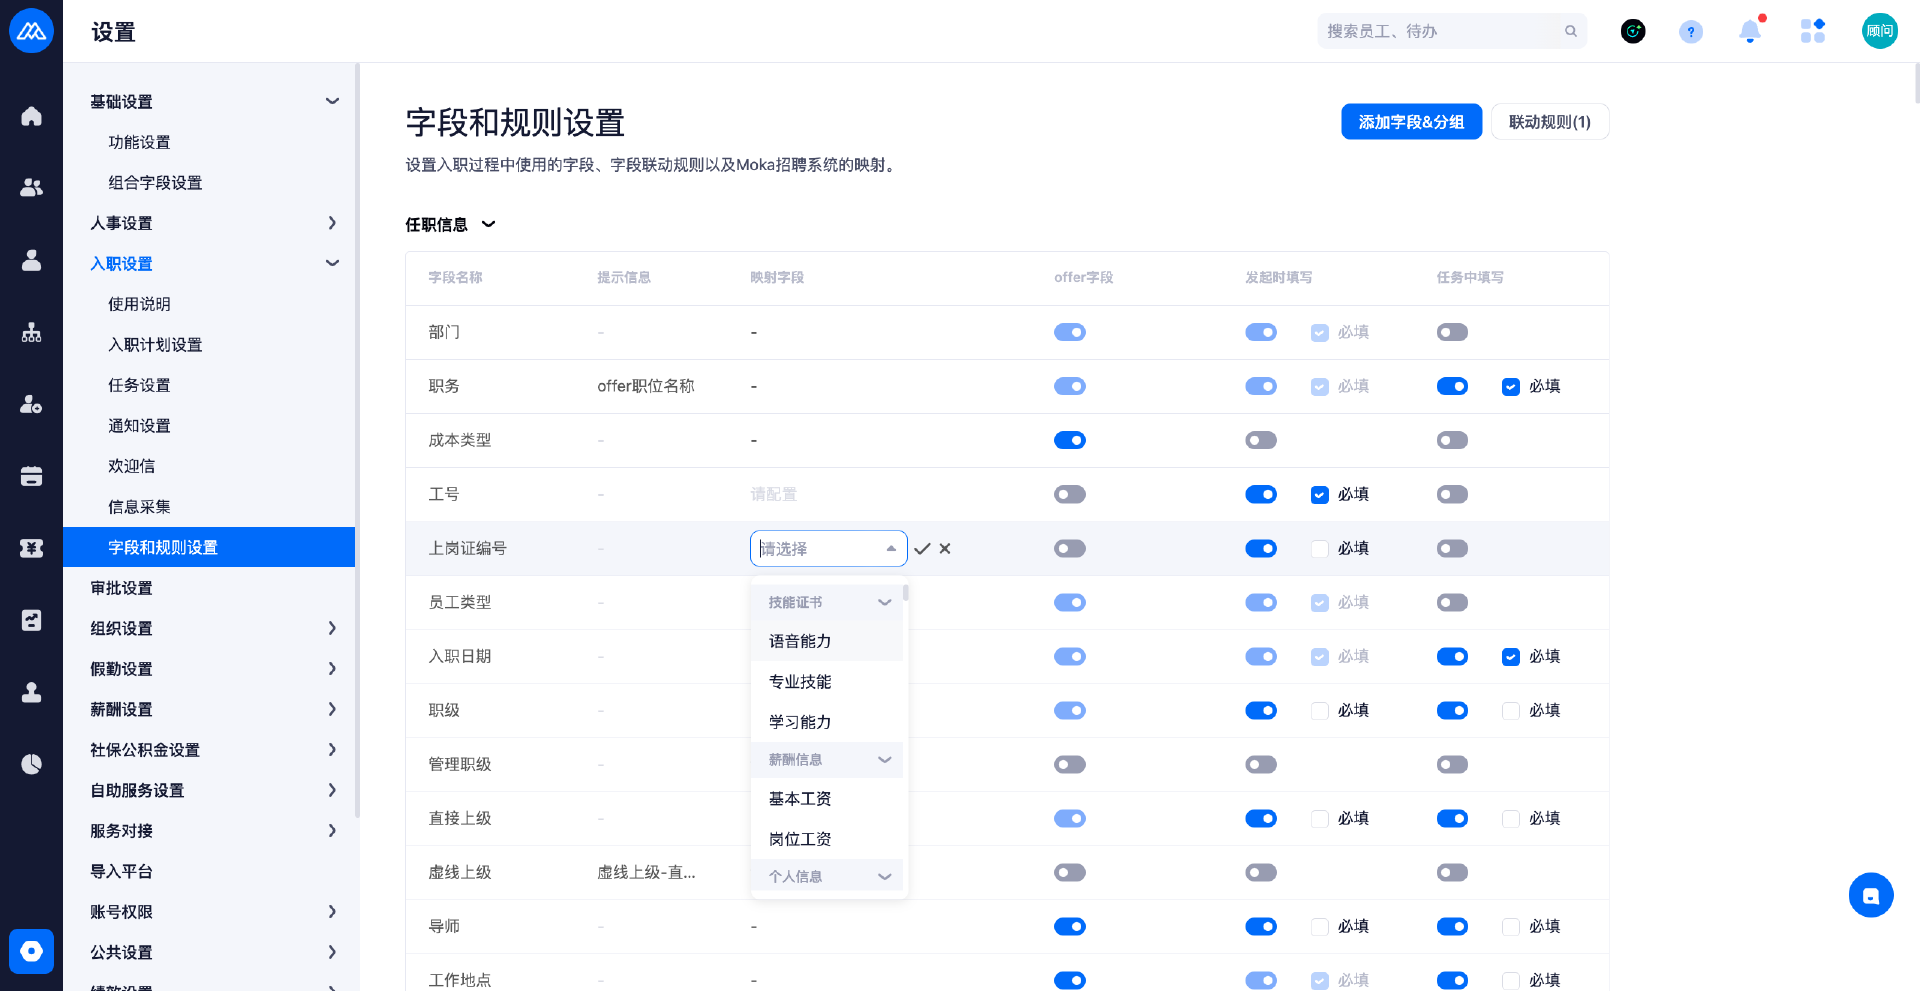Click the dropdown list scrollbar

pyautogui.click(x=905, y=593)
